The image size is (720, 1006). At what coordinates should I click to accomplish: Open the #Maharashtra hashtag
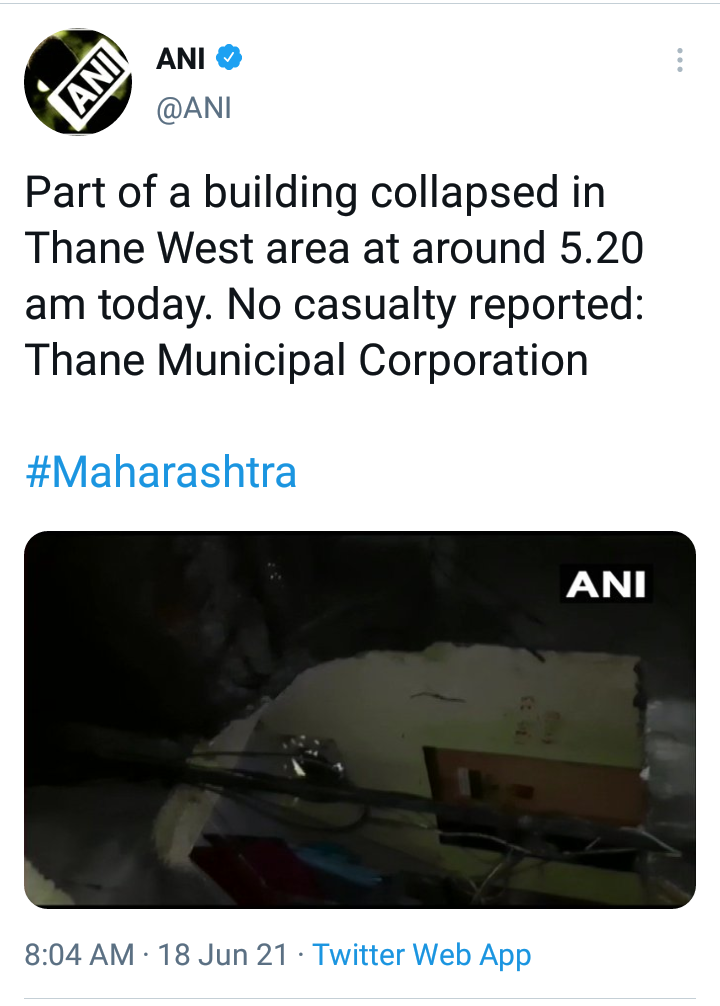tap(161, 472)
